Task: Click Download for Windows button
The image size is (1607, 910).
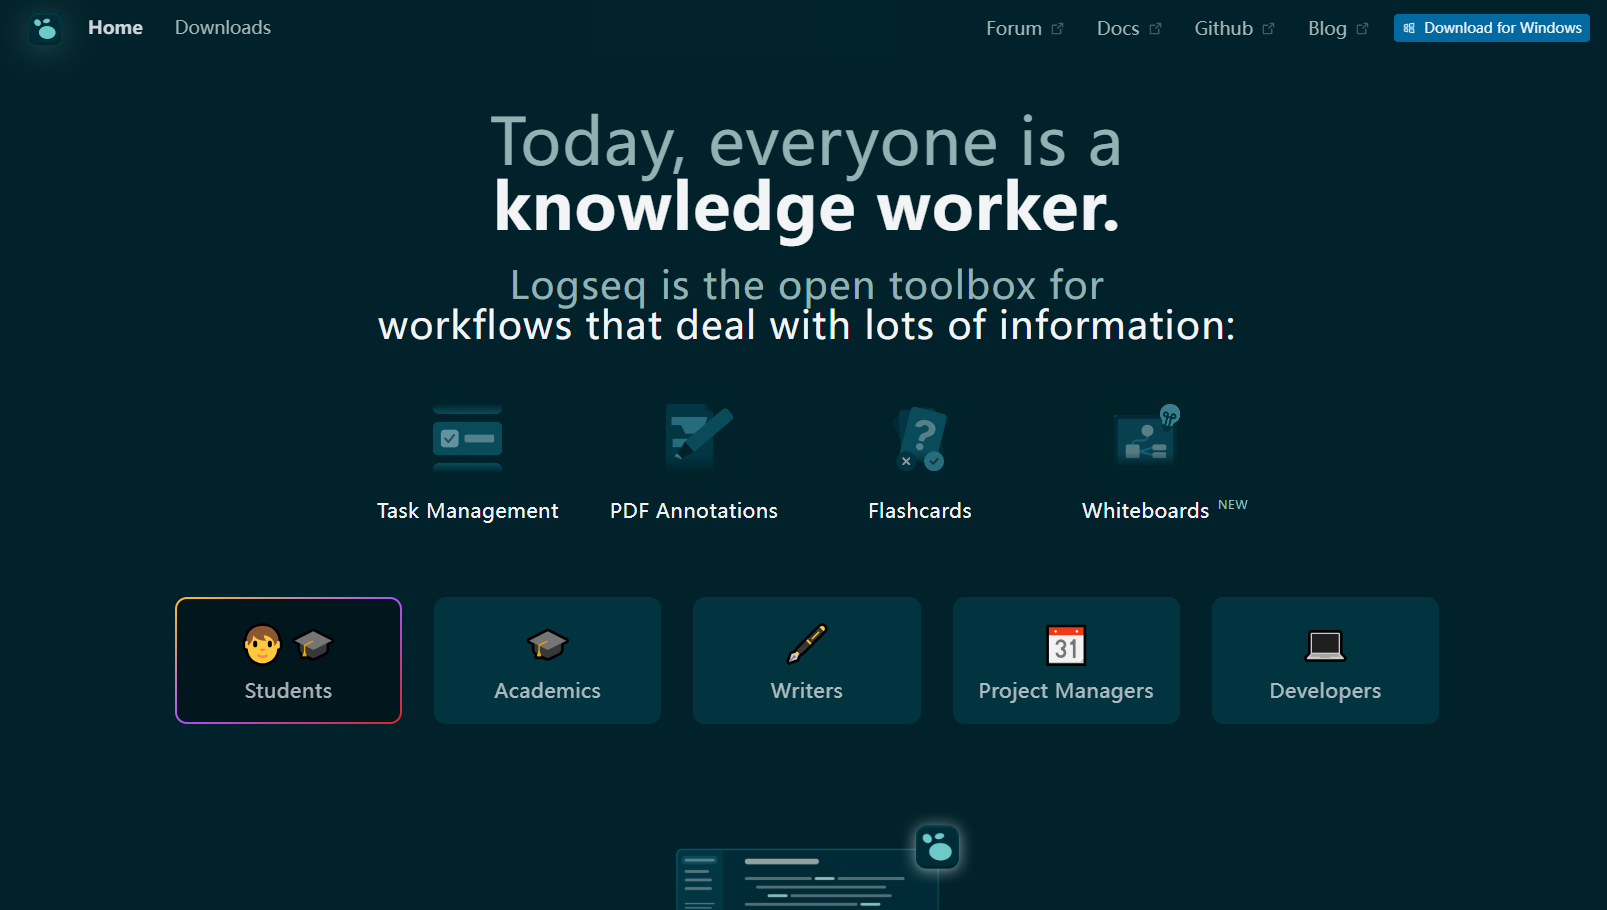Action: 1491,28
